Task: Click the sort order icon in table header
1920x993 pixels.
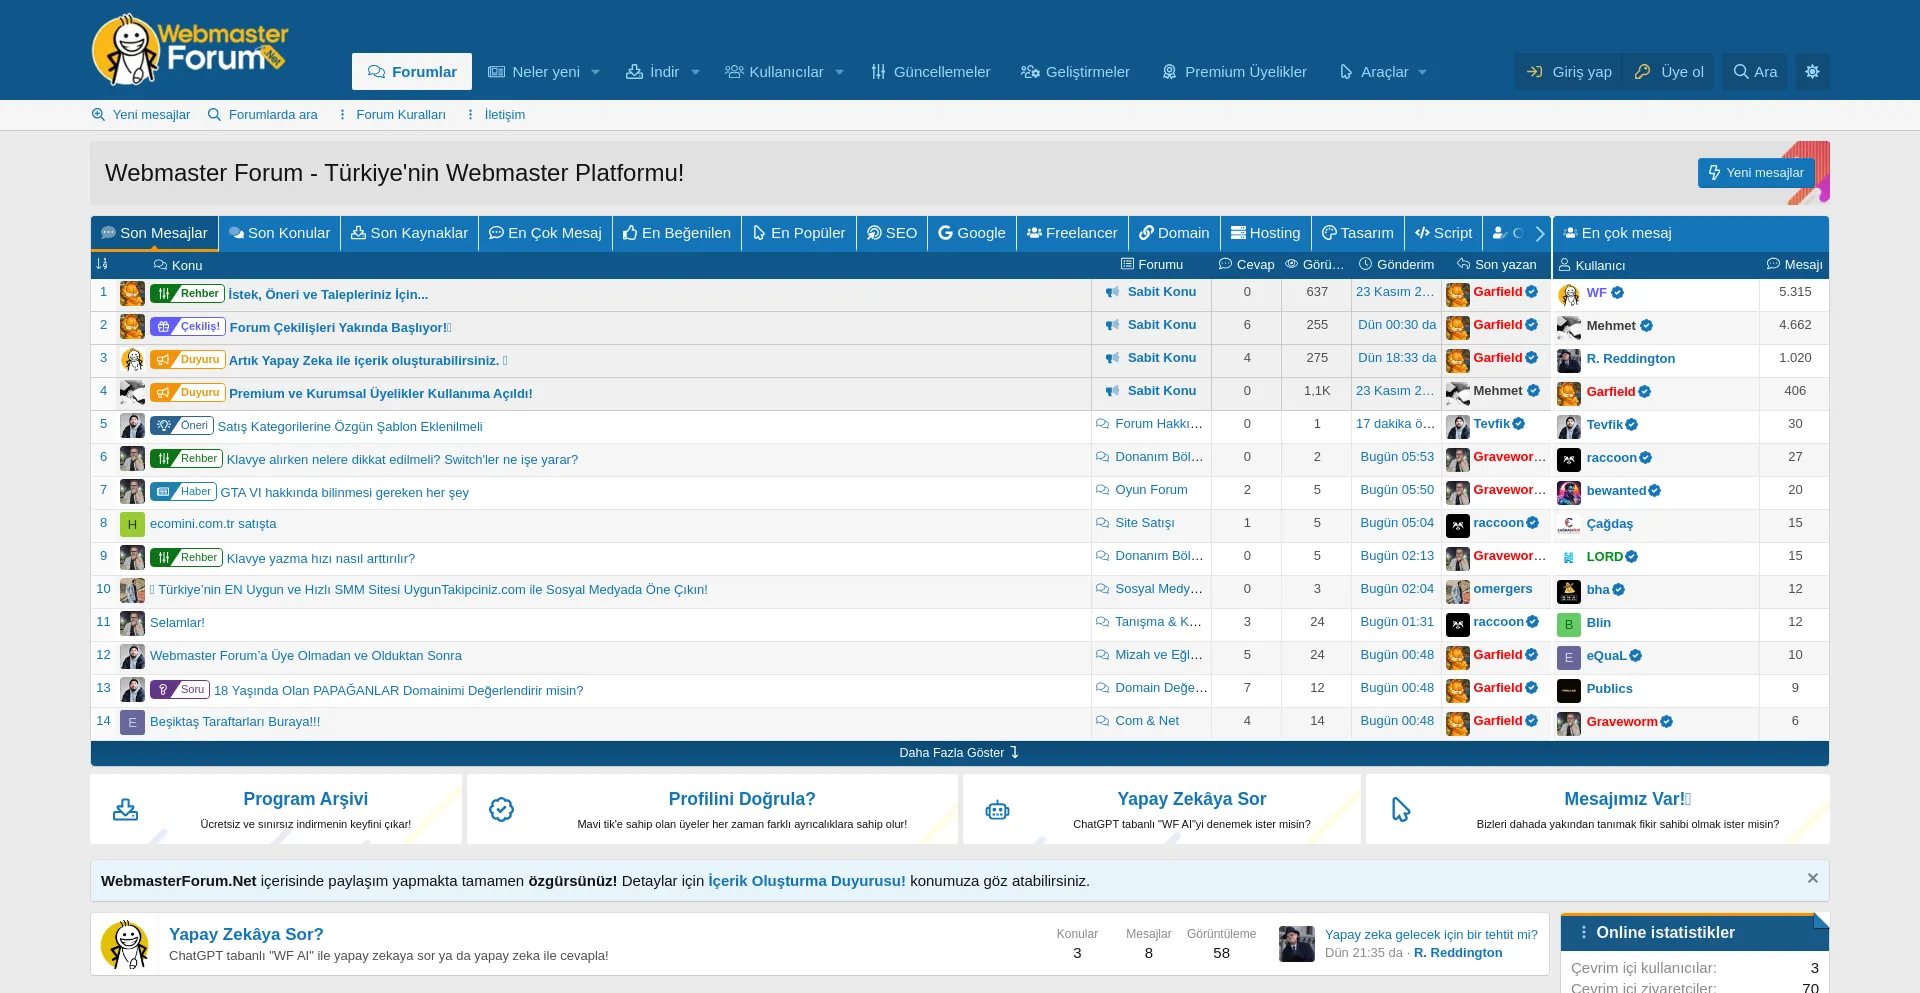Action: (x=102, y=265)
